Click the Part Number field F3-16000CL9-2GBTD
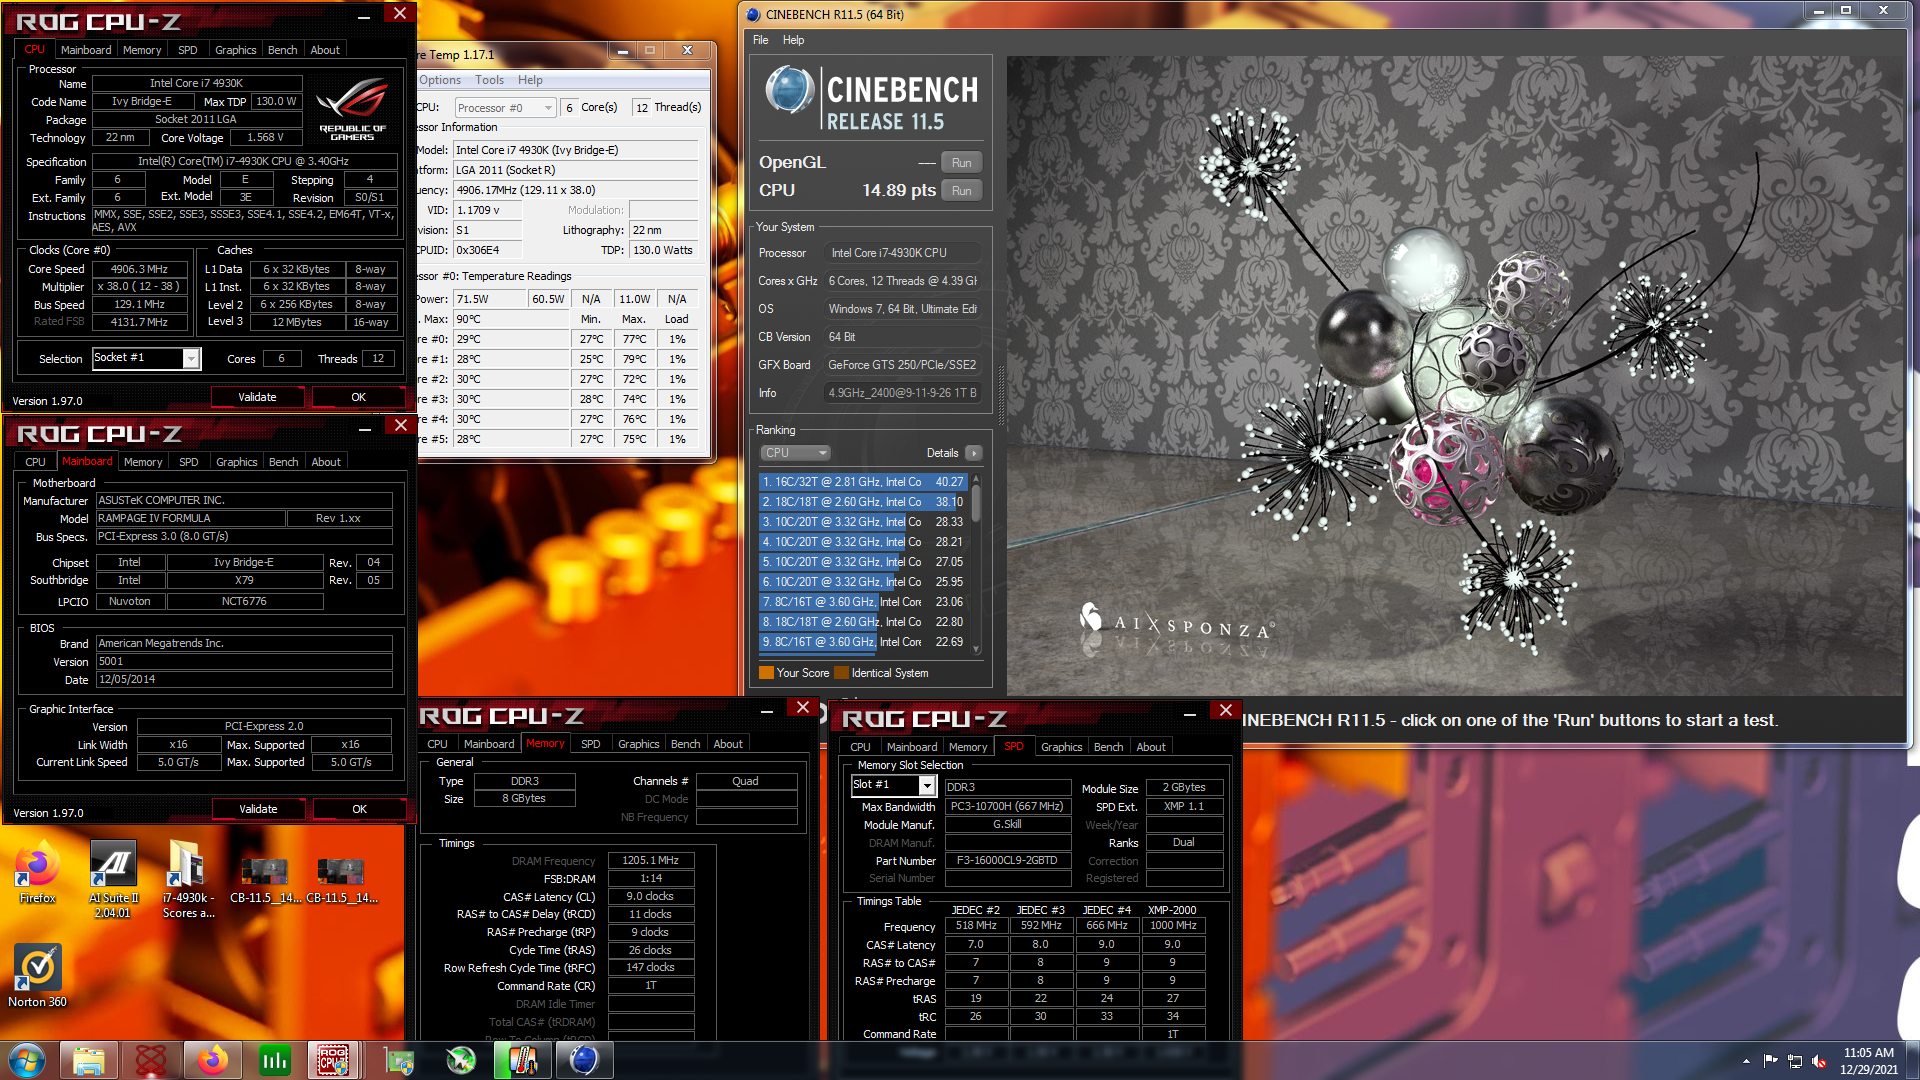 (1007, 860)
